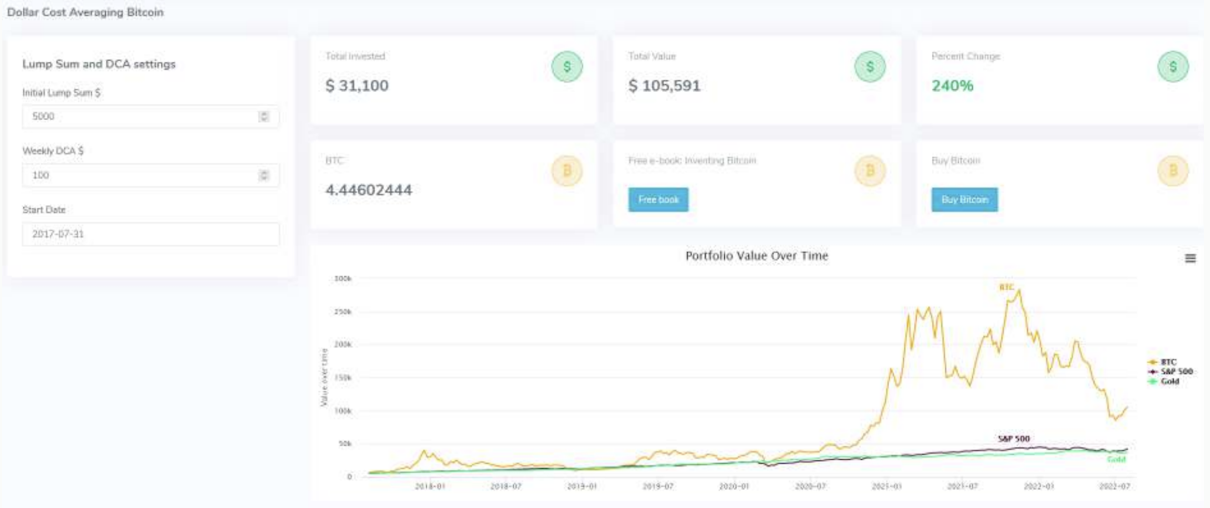Image resolution: width=1210 pixels, height=508 pixels.
Task: Click the Free book button
Action: [658, 200]
